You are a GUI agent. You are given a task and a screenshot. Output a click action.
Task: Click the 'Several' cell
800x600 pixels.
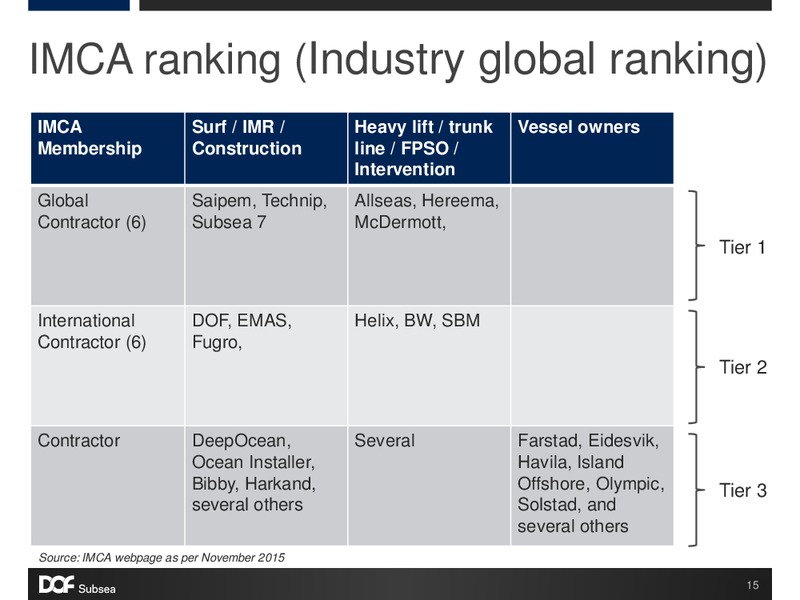point(429,486)
